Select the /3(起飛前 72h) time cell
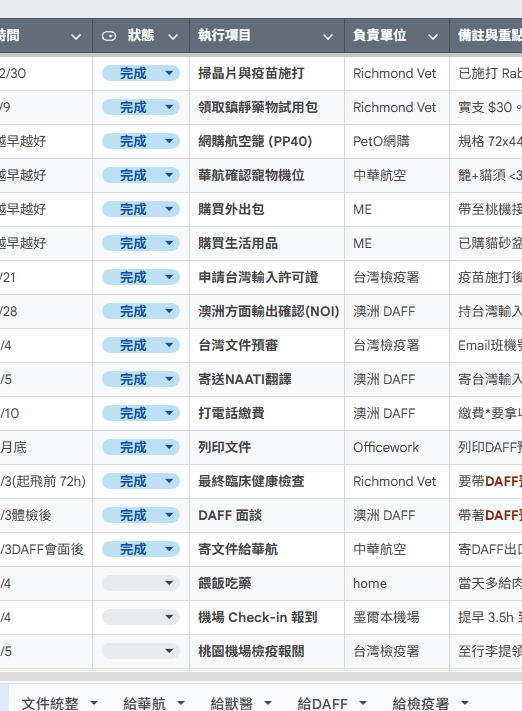The width and height of the screenshot is (522, 711). [46, 482]
